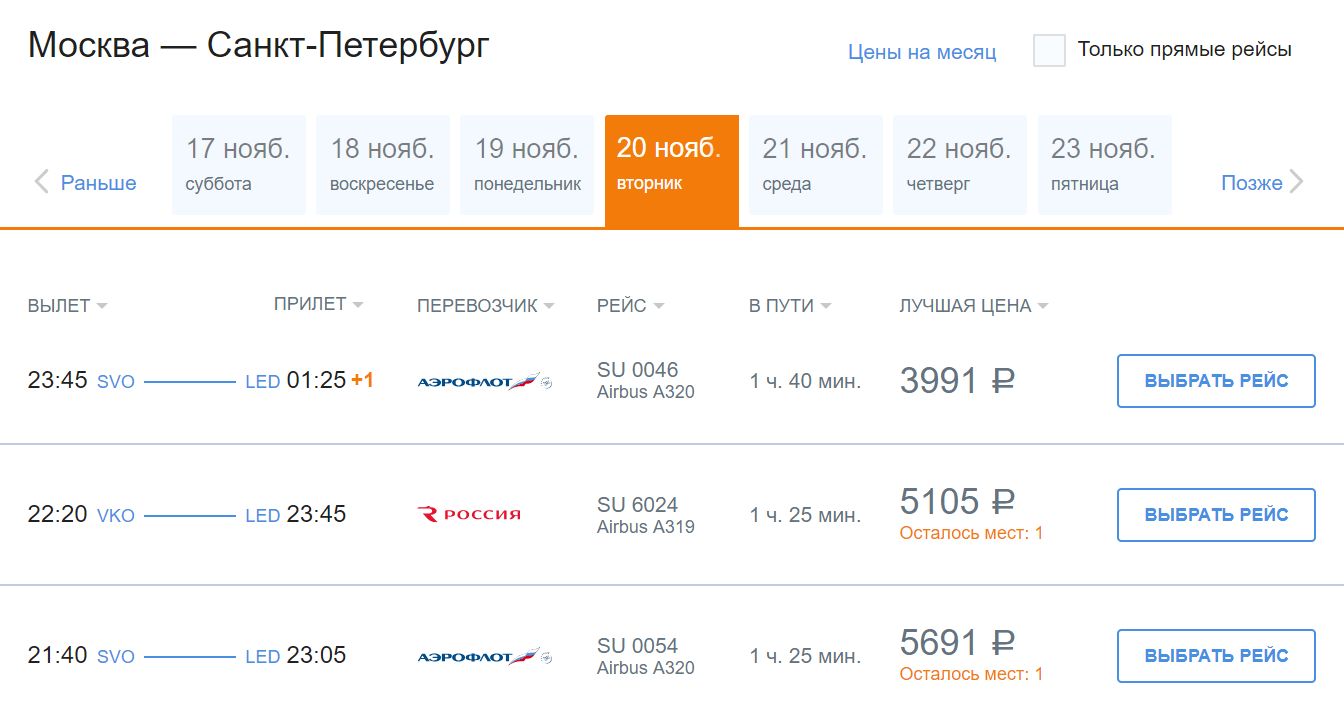Click the Aeroflot logo for flight SU 0054
This screenshot has height=721, width=1344.
[x=484, y=657]
